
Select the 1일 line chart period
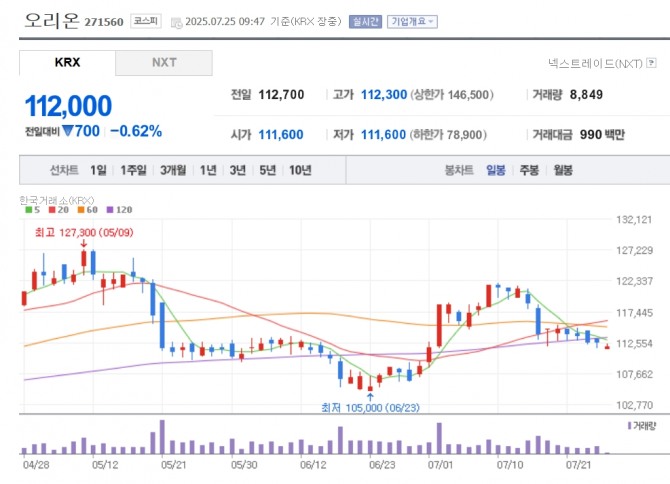(x=98, y=170)
